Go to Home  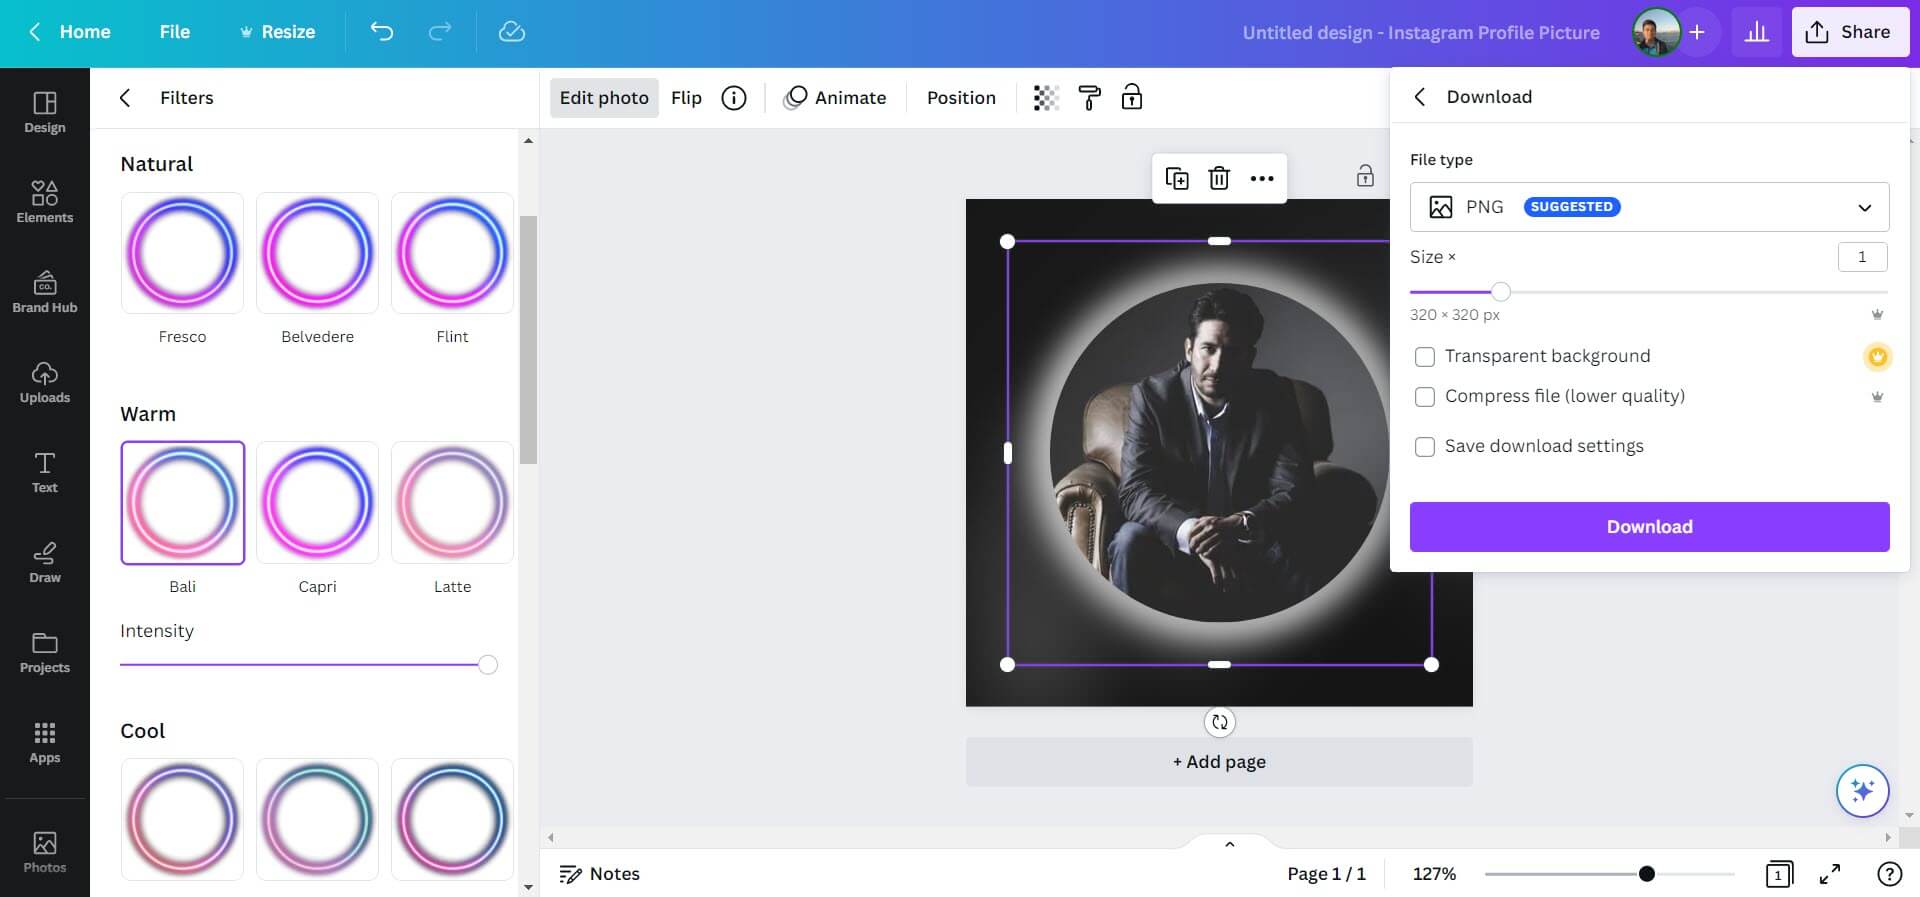(x=69, y=32)
